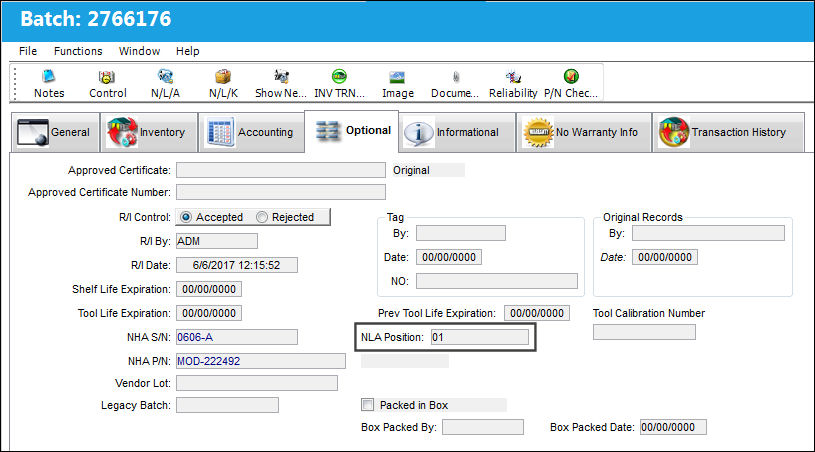Image resolution: width=815 pixels, height=452 pixels.
Task: Click the Approved Certificate field
Action: click(281, 170)
